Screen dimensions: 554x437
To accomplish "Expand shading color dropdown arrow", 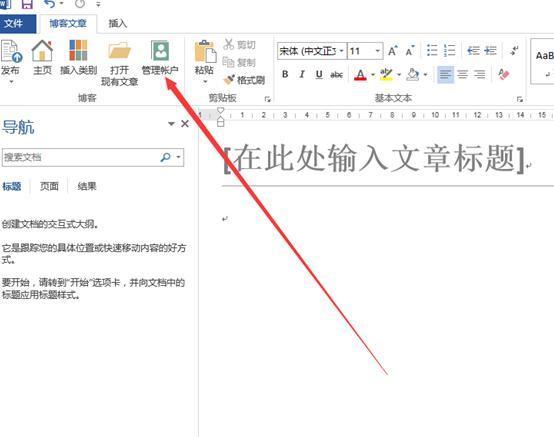I will pos(425,75).
